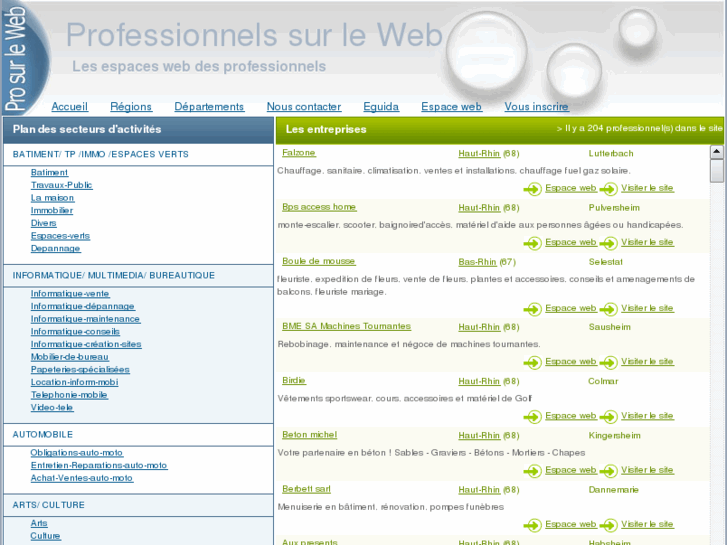Image resolution: width=727 pixels, height=545 pixels.
Task: Open the Arts category link
Action: coord(39,523)
